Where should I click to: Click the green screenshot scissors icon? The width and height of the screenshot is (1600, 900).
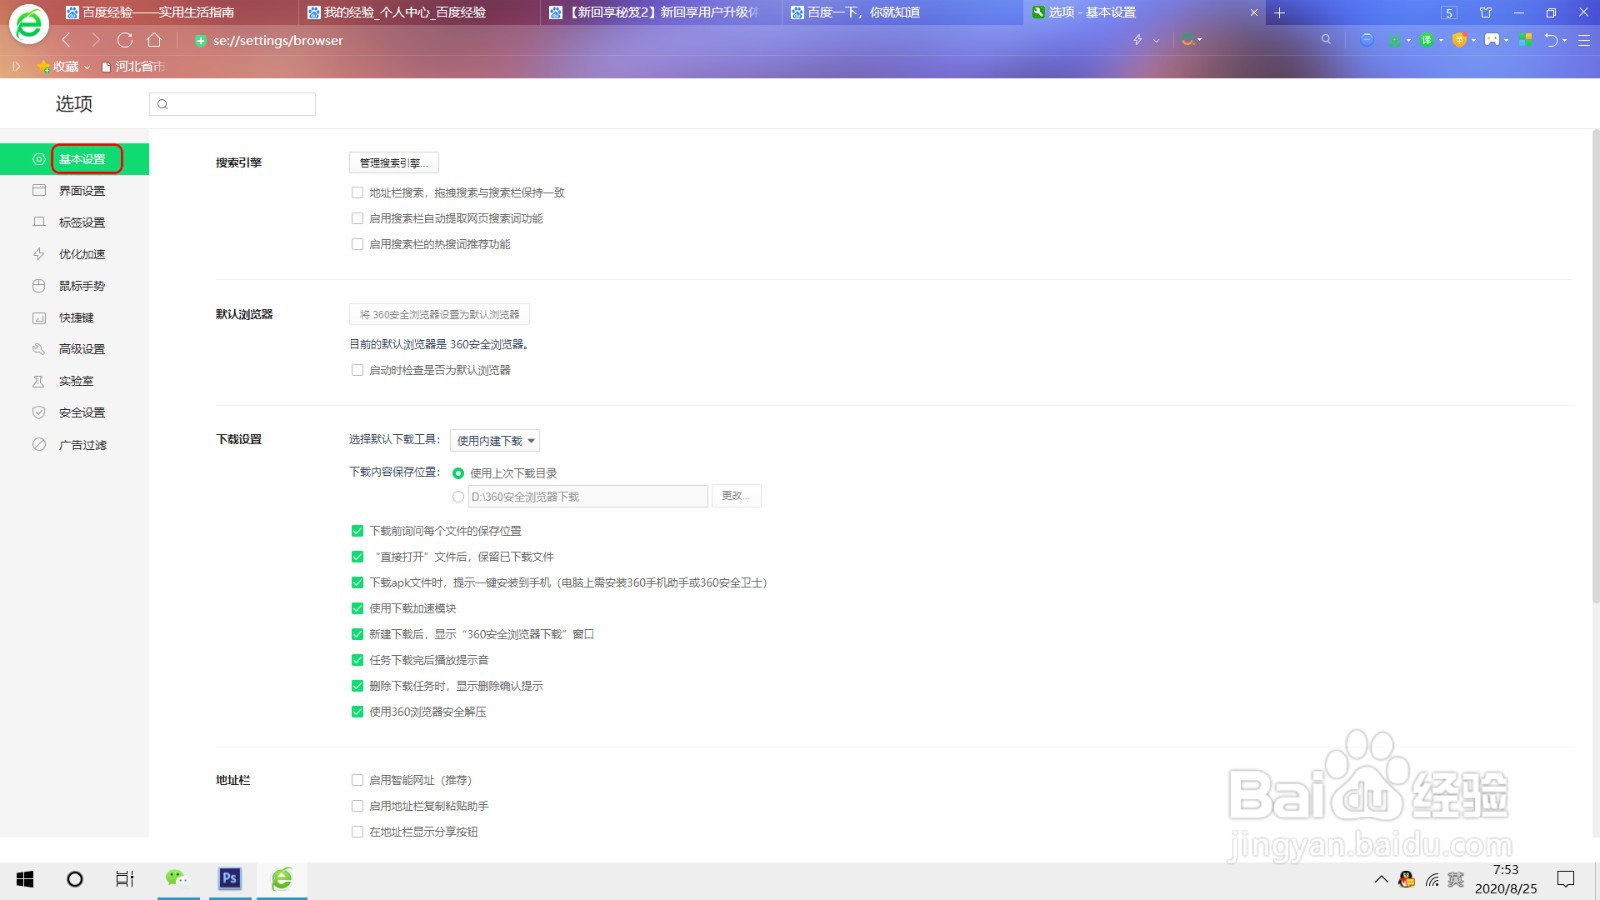(1394, 40)
